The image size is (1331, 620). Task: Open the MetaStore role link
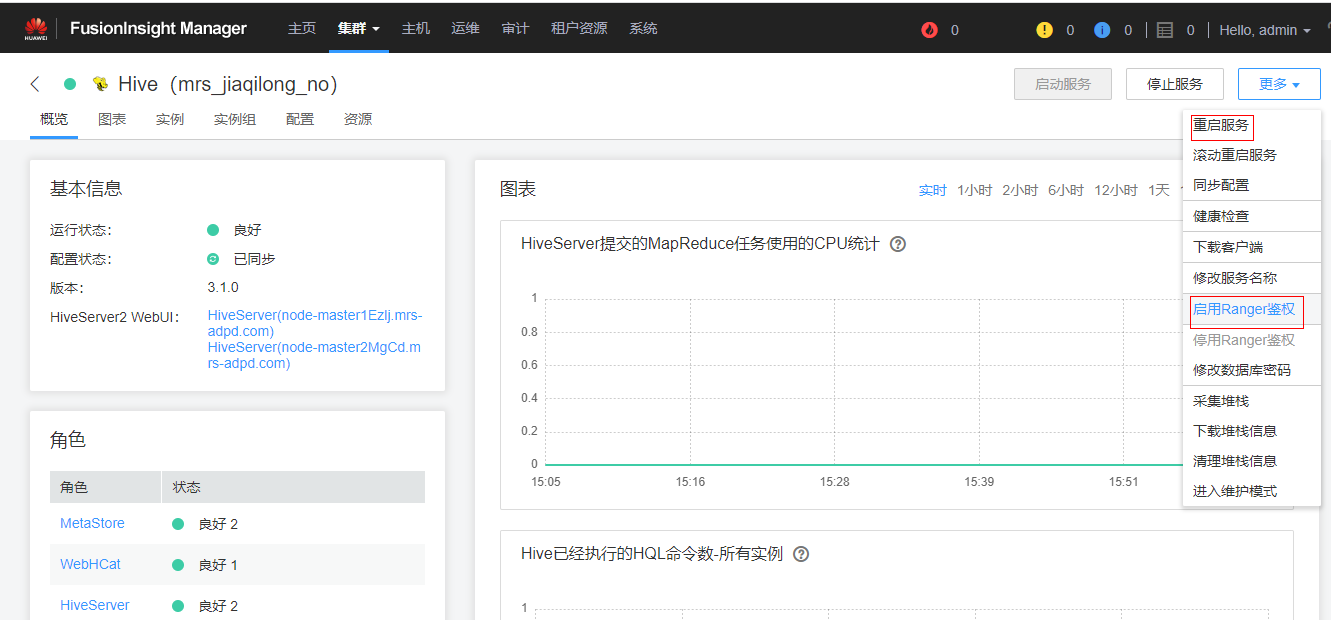pyautogui.click(x=92, y=523)
